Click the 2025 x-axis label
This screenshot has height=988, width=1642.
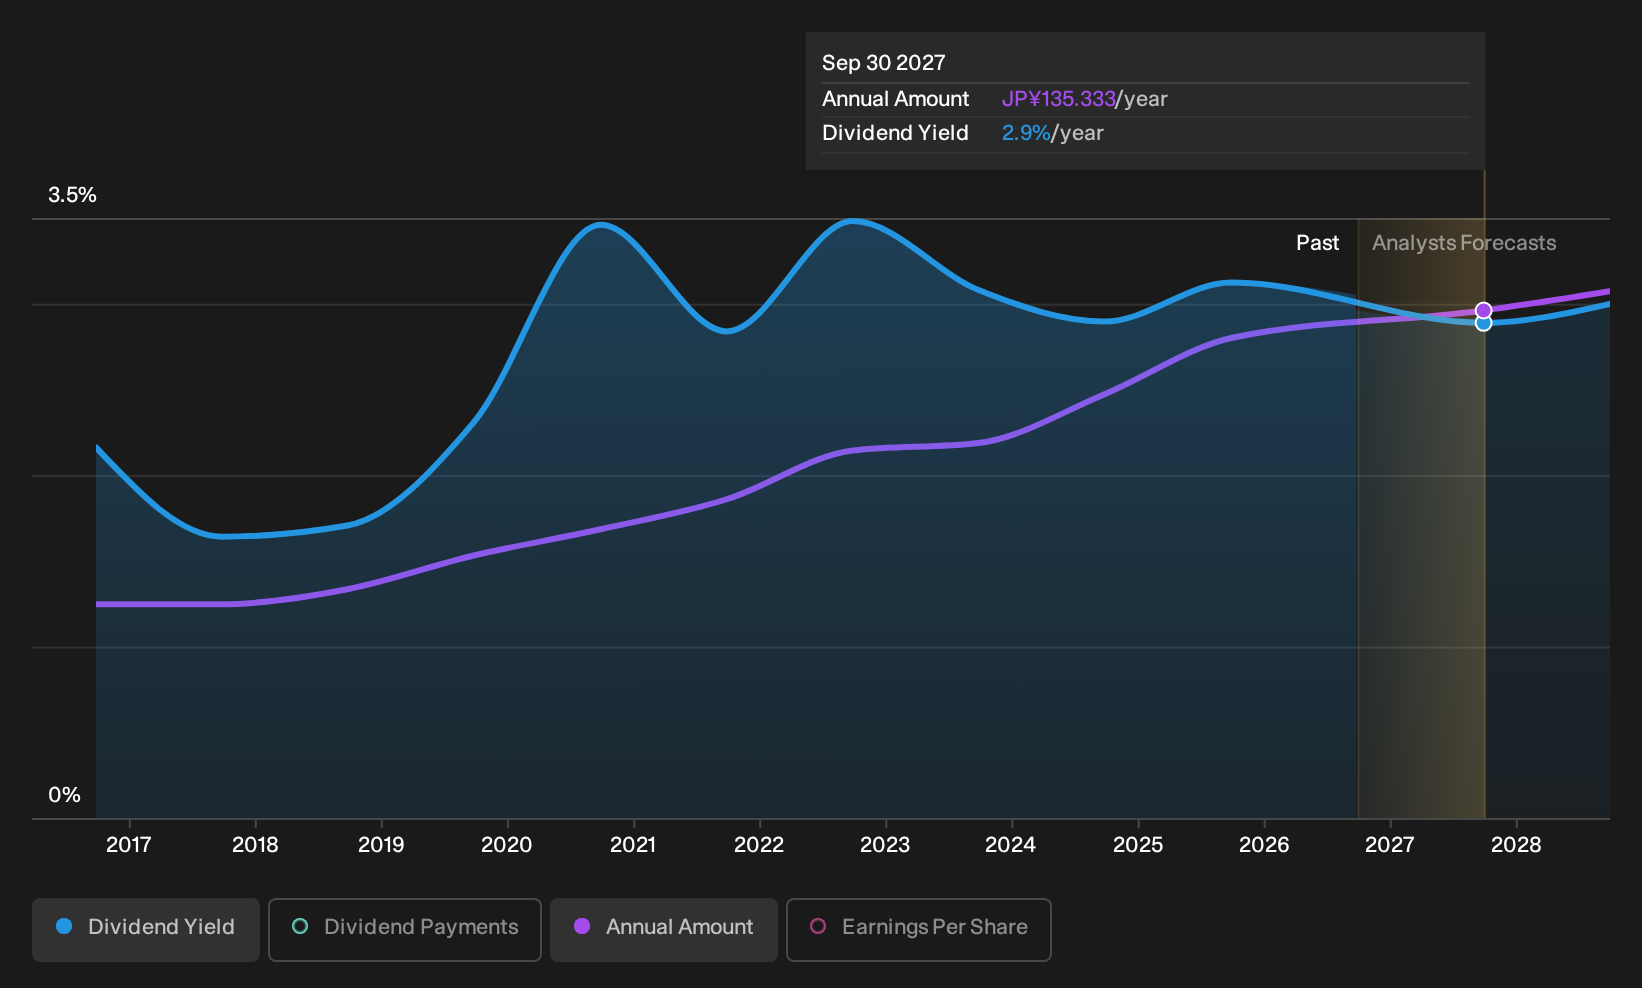click(1138, 845)
